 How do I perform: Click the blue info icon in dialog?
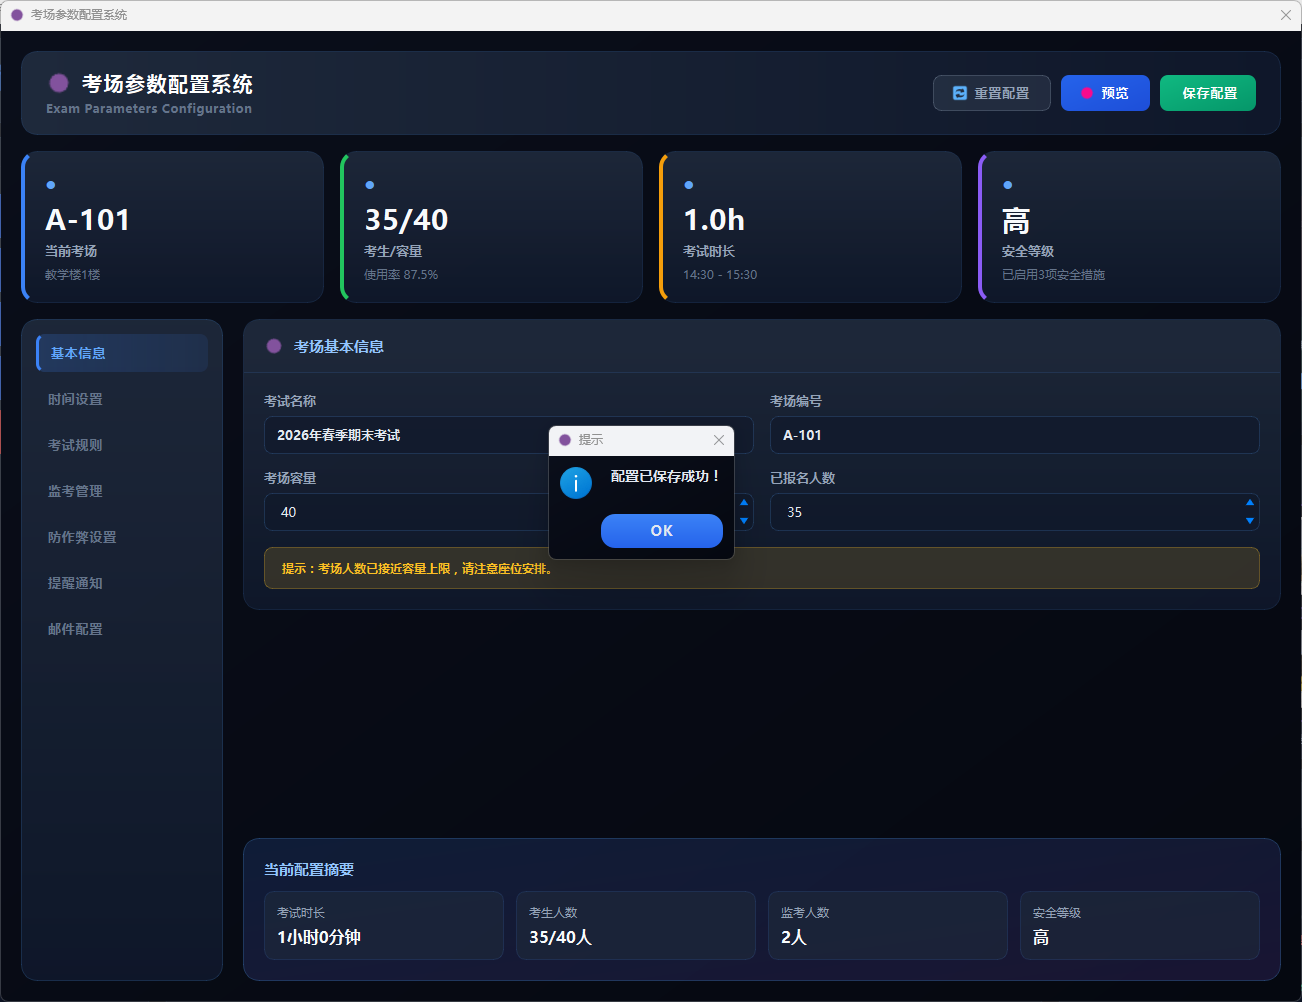pos(576,483)
